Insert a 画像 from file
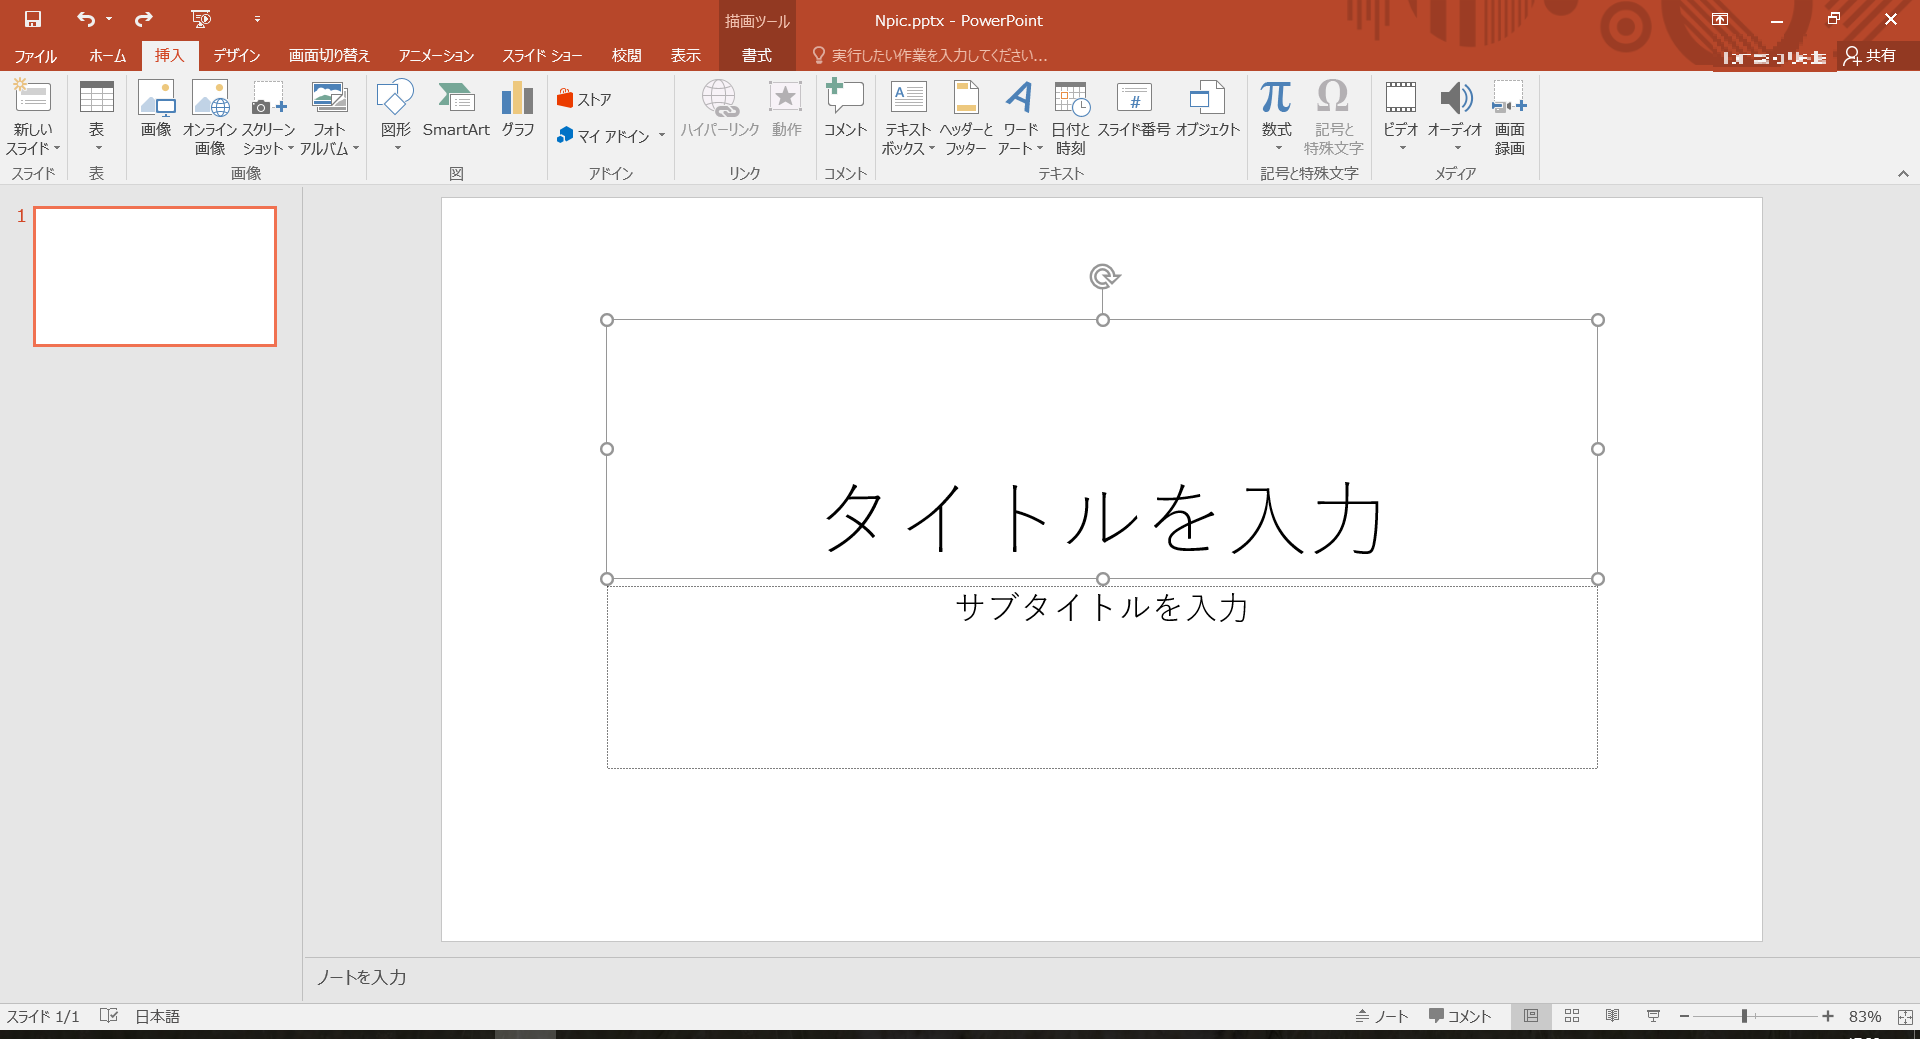The image size is (1920, 1039). click(x=156, y=110)
